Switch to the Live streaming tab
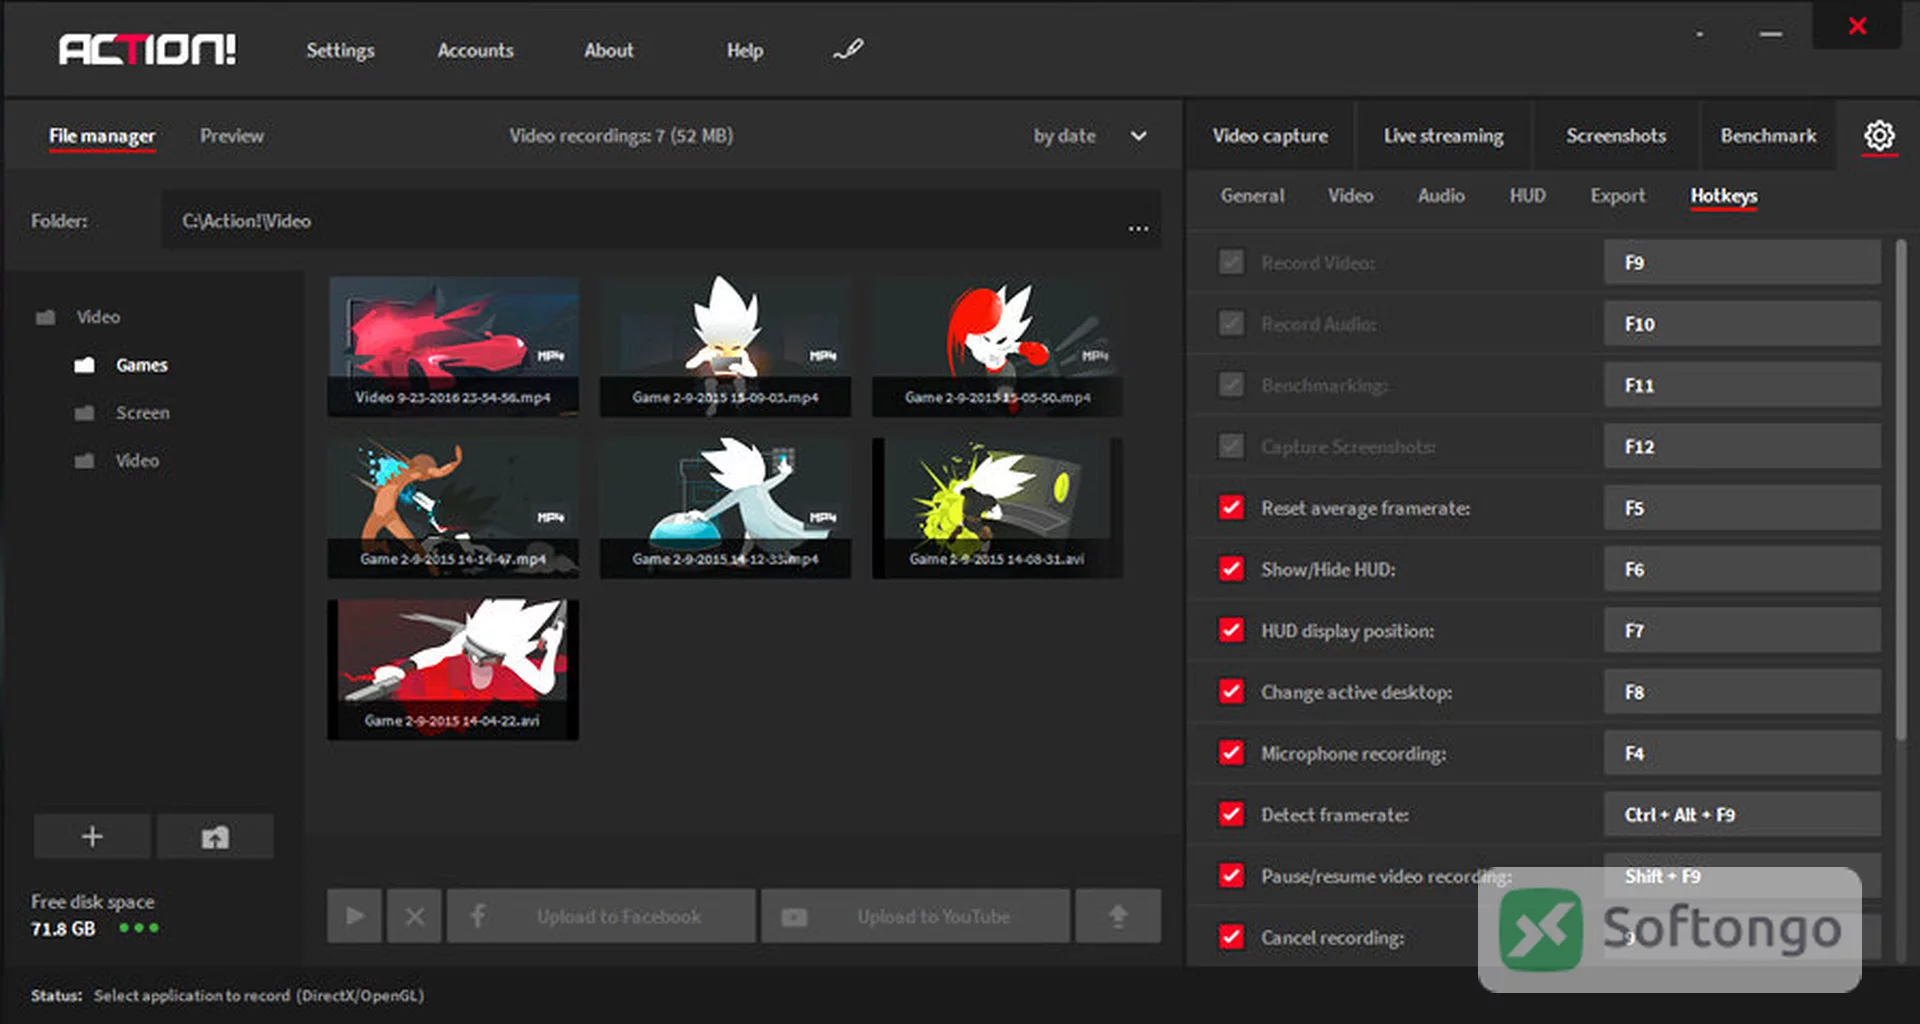This screenshot has width=1920, height=1024. 1443,136
